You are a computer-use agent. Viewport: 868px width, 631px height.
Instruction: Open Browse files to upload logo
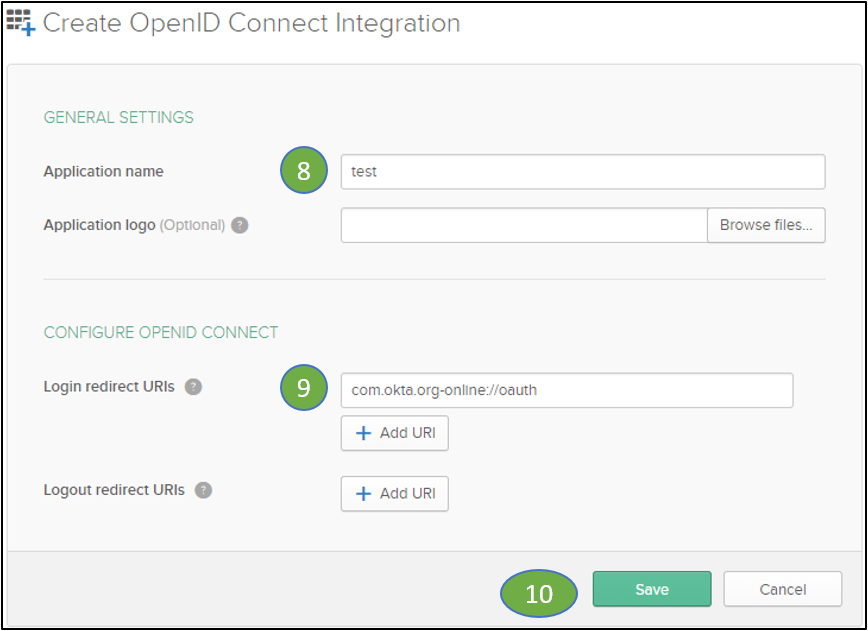pos(766,225)
